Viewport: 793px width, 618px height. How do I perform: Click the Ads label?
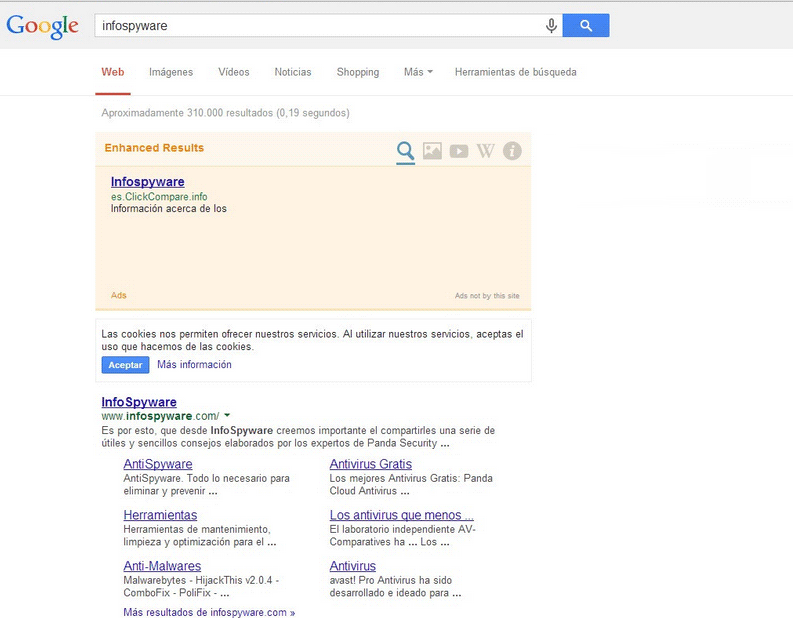click(x=119, y=295)
